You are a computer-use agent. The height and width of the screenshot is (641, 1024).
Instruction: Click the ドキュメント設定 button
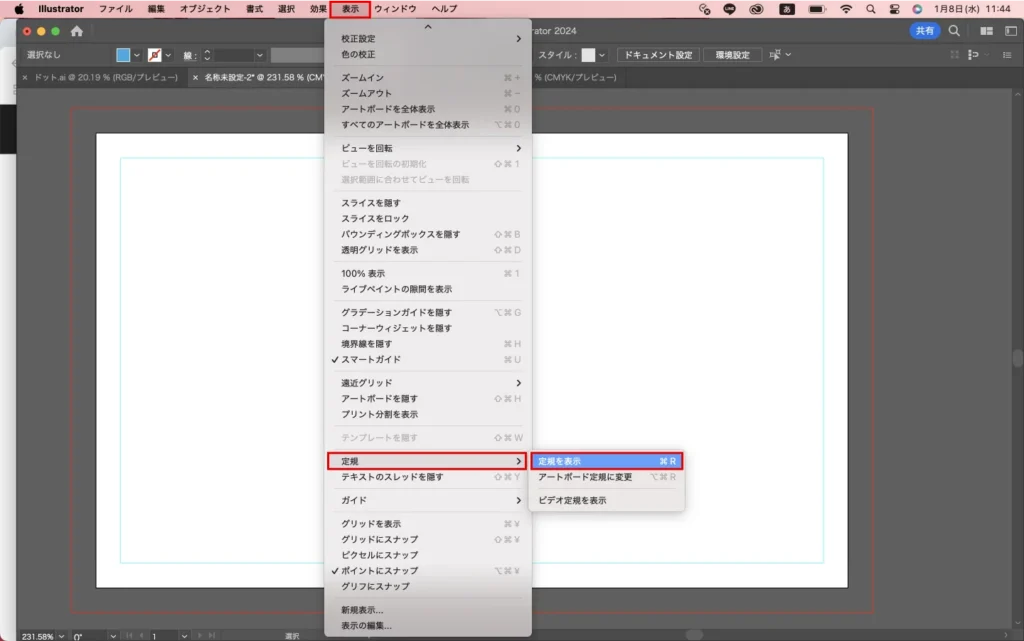click(657, 55)
